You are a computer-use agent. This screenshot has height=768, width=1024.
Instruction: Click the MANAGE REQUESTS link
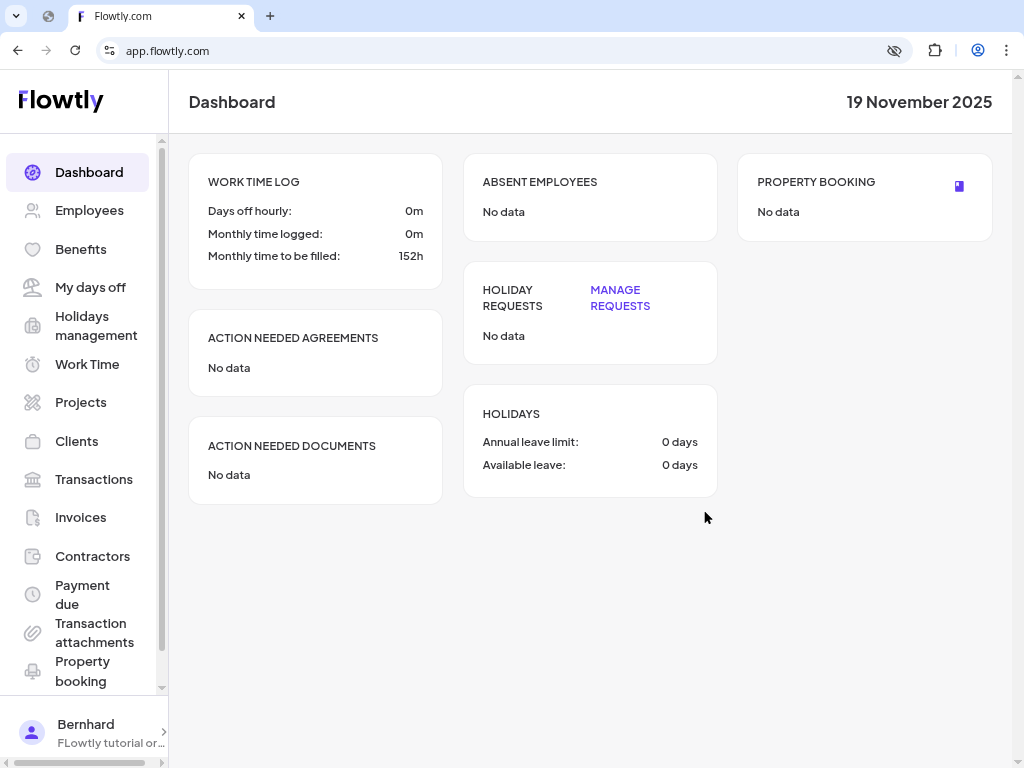pos(620,297)
